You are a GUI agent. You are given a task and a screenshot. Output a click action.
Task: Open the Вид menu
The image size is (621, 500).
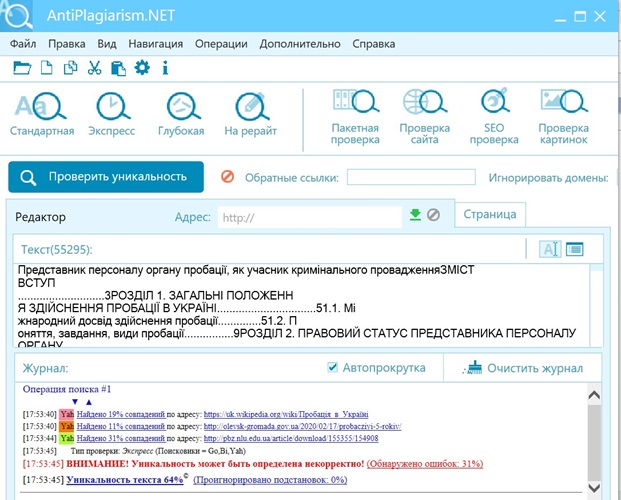point(107,44)
